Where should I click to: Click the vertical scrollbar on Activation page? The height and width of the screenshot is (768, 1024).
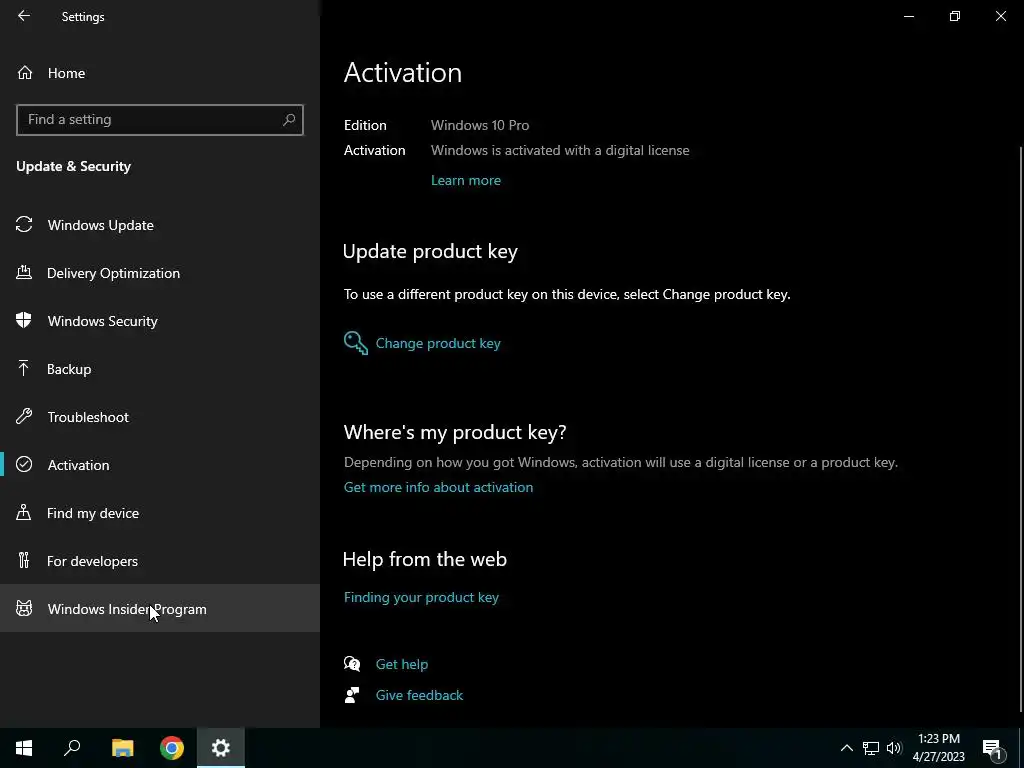pos(1020,428)
